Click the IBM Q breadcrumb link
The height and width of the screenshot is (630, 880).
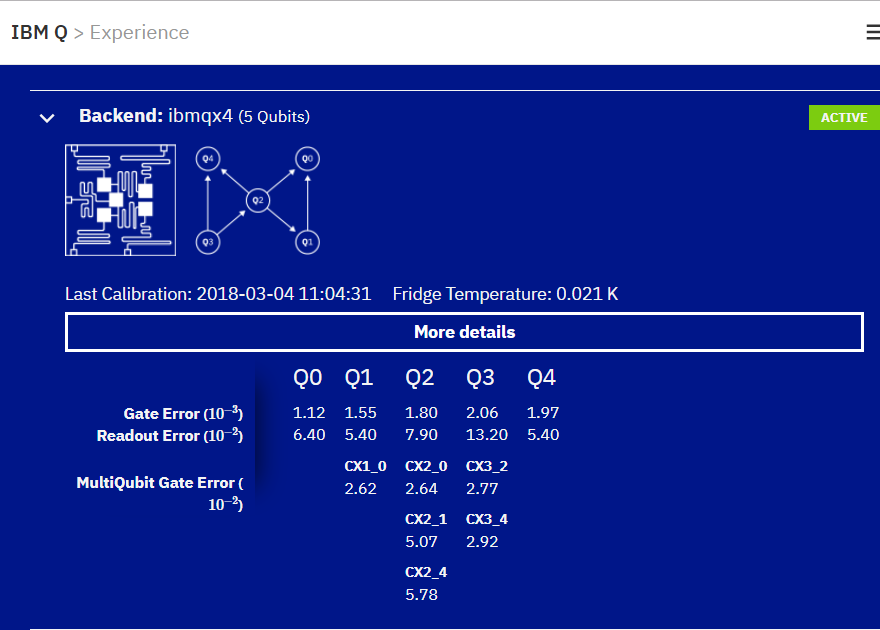tap(39, 33)
